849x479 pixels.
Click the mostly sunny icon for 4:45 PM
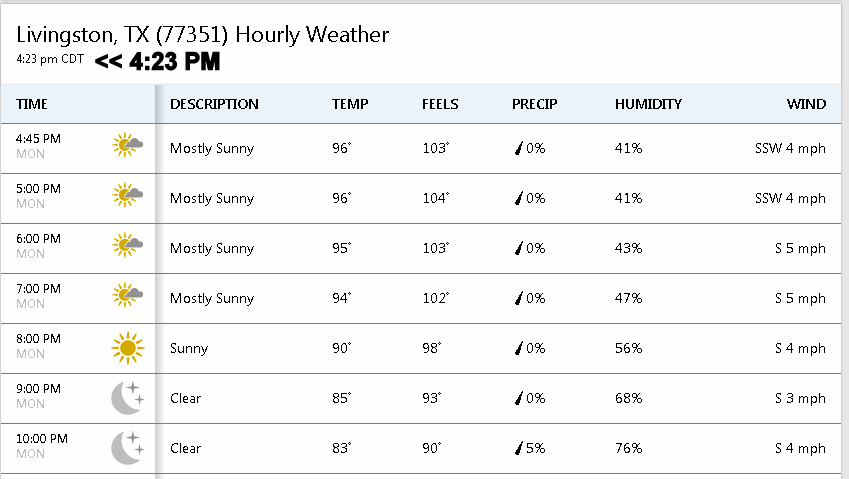127,146
